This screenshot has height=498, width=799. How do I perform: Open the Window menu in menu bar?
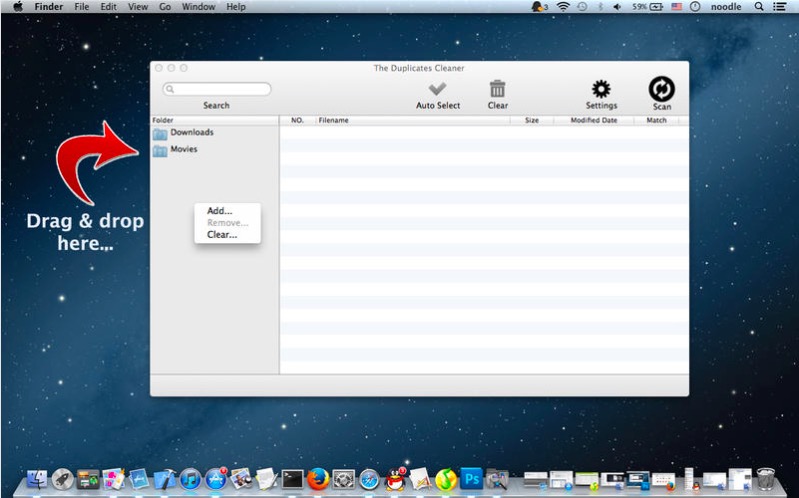tap(198, 7)
